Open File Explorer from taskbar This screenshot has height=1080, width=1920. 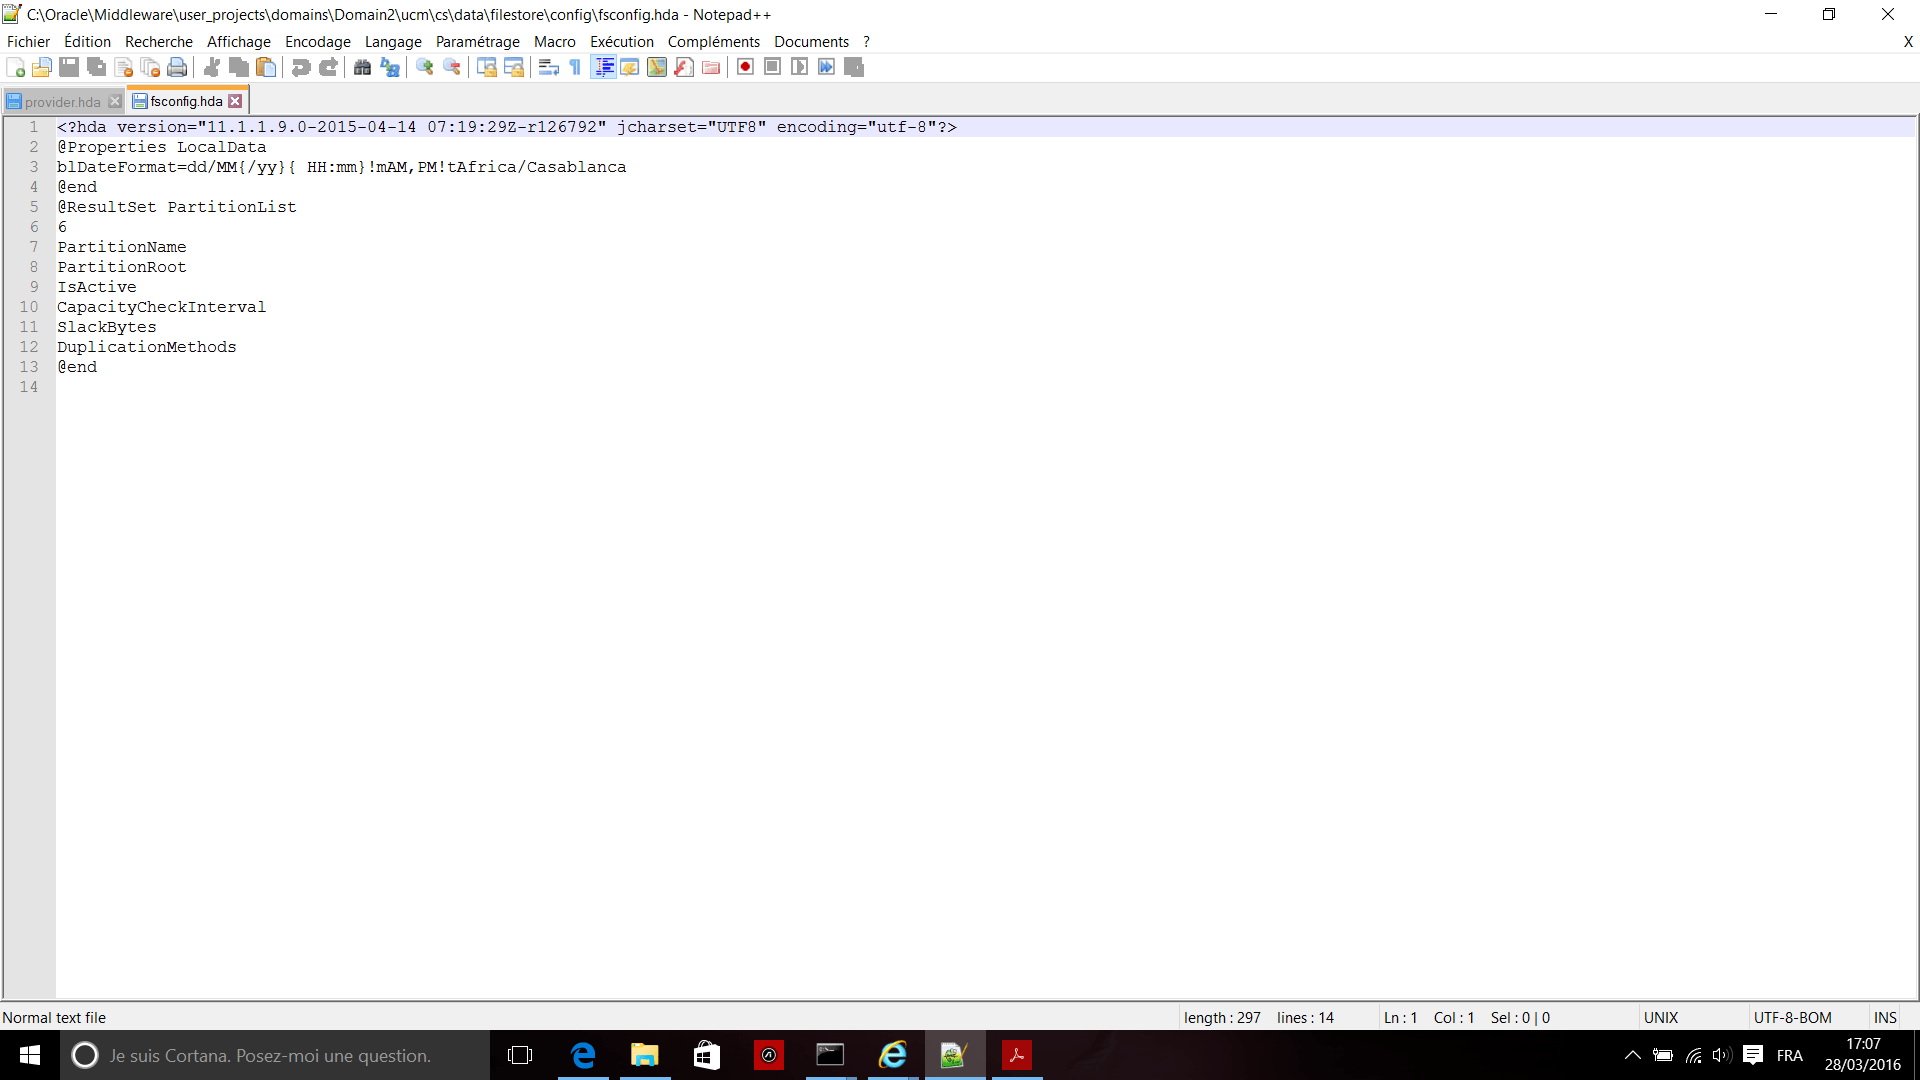point(645,1055)
